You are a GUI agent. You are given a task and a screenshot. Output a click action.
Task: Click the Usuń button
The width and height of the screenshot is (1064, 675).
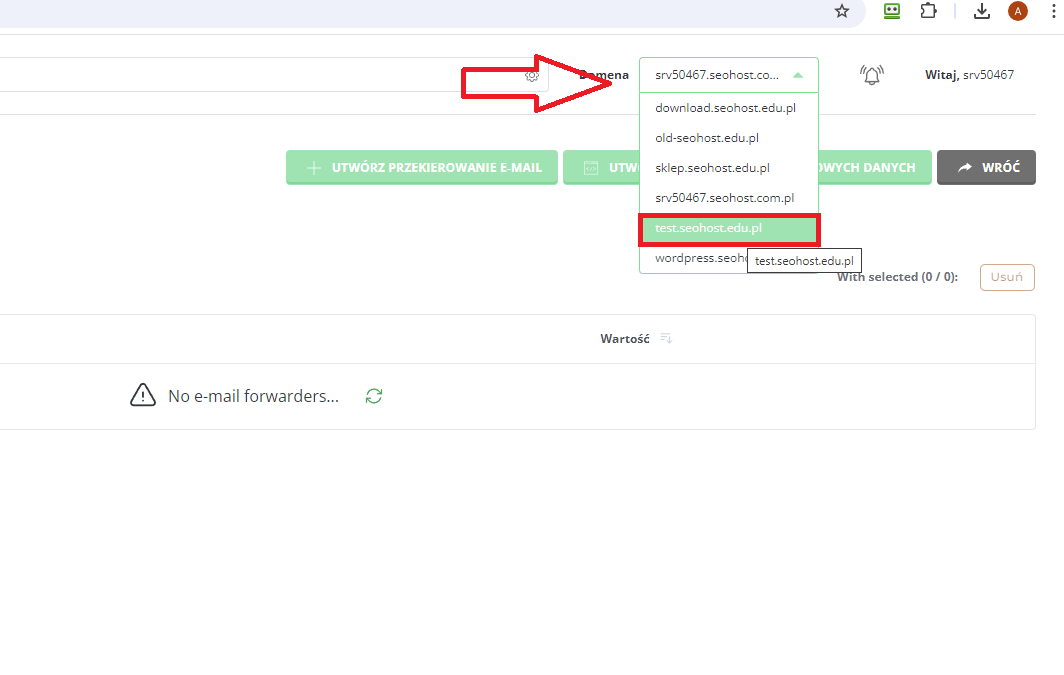point(1006,277)
